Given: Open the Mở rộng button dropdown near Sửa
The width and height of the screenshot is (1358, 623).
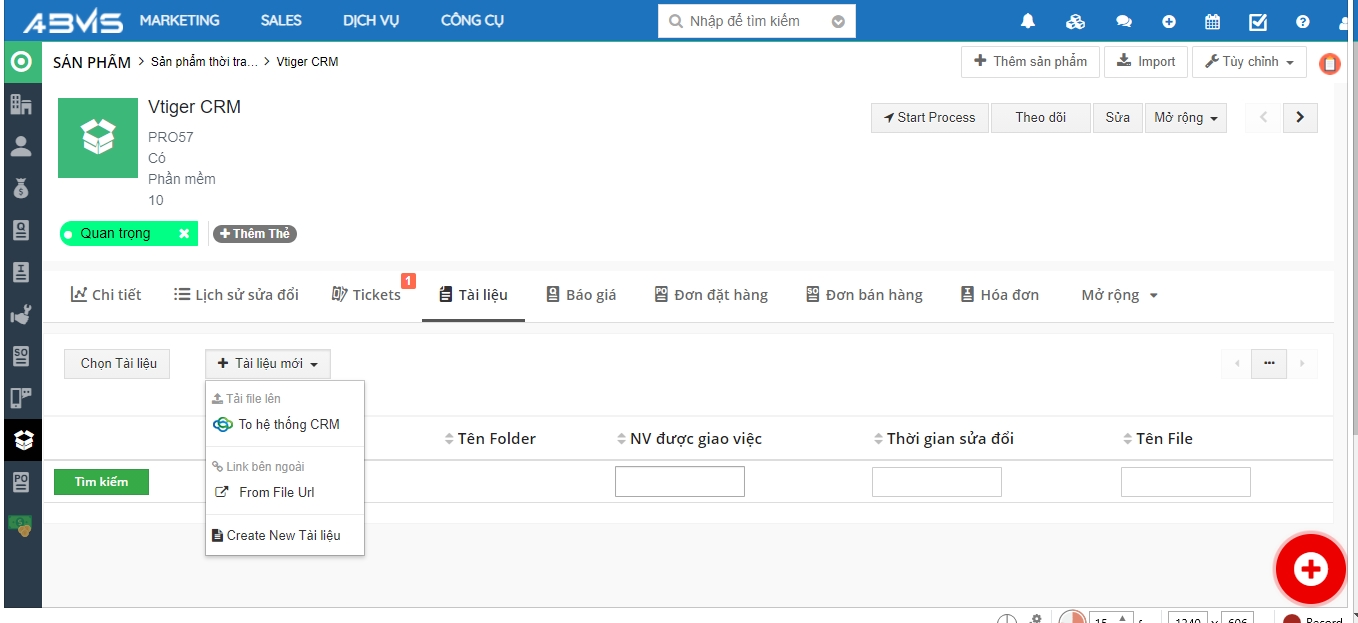Looking at the screenshot, I should pyautogui.click(x=1185, y=118).
